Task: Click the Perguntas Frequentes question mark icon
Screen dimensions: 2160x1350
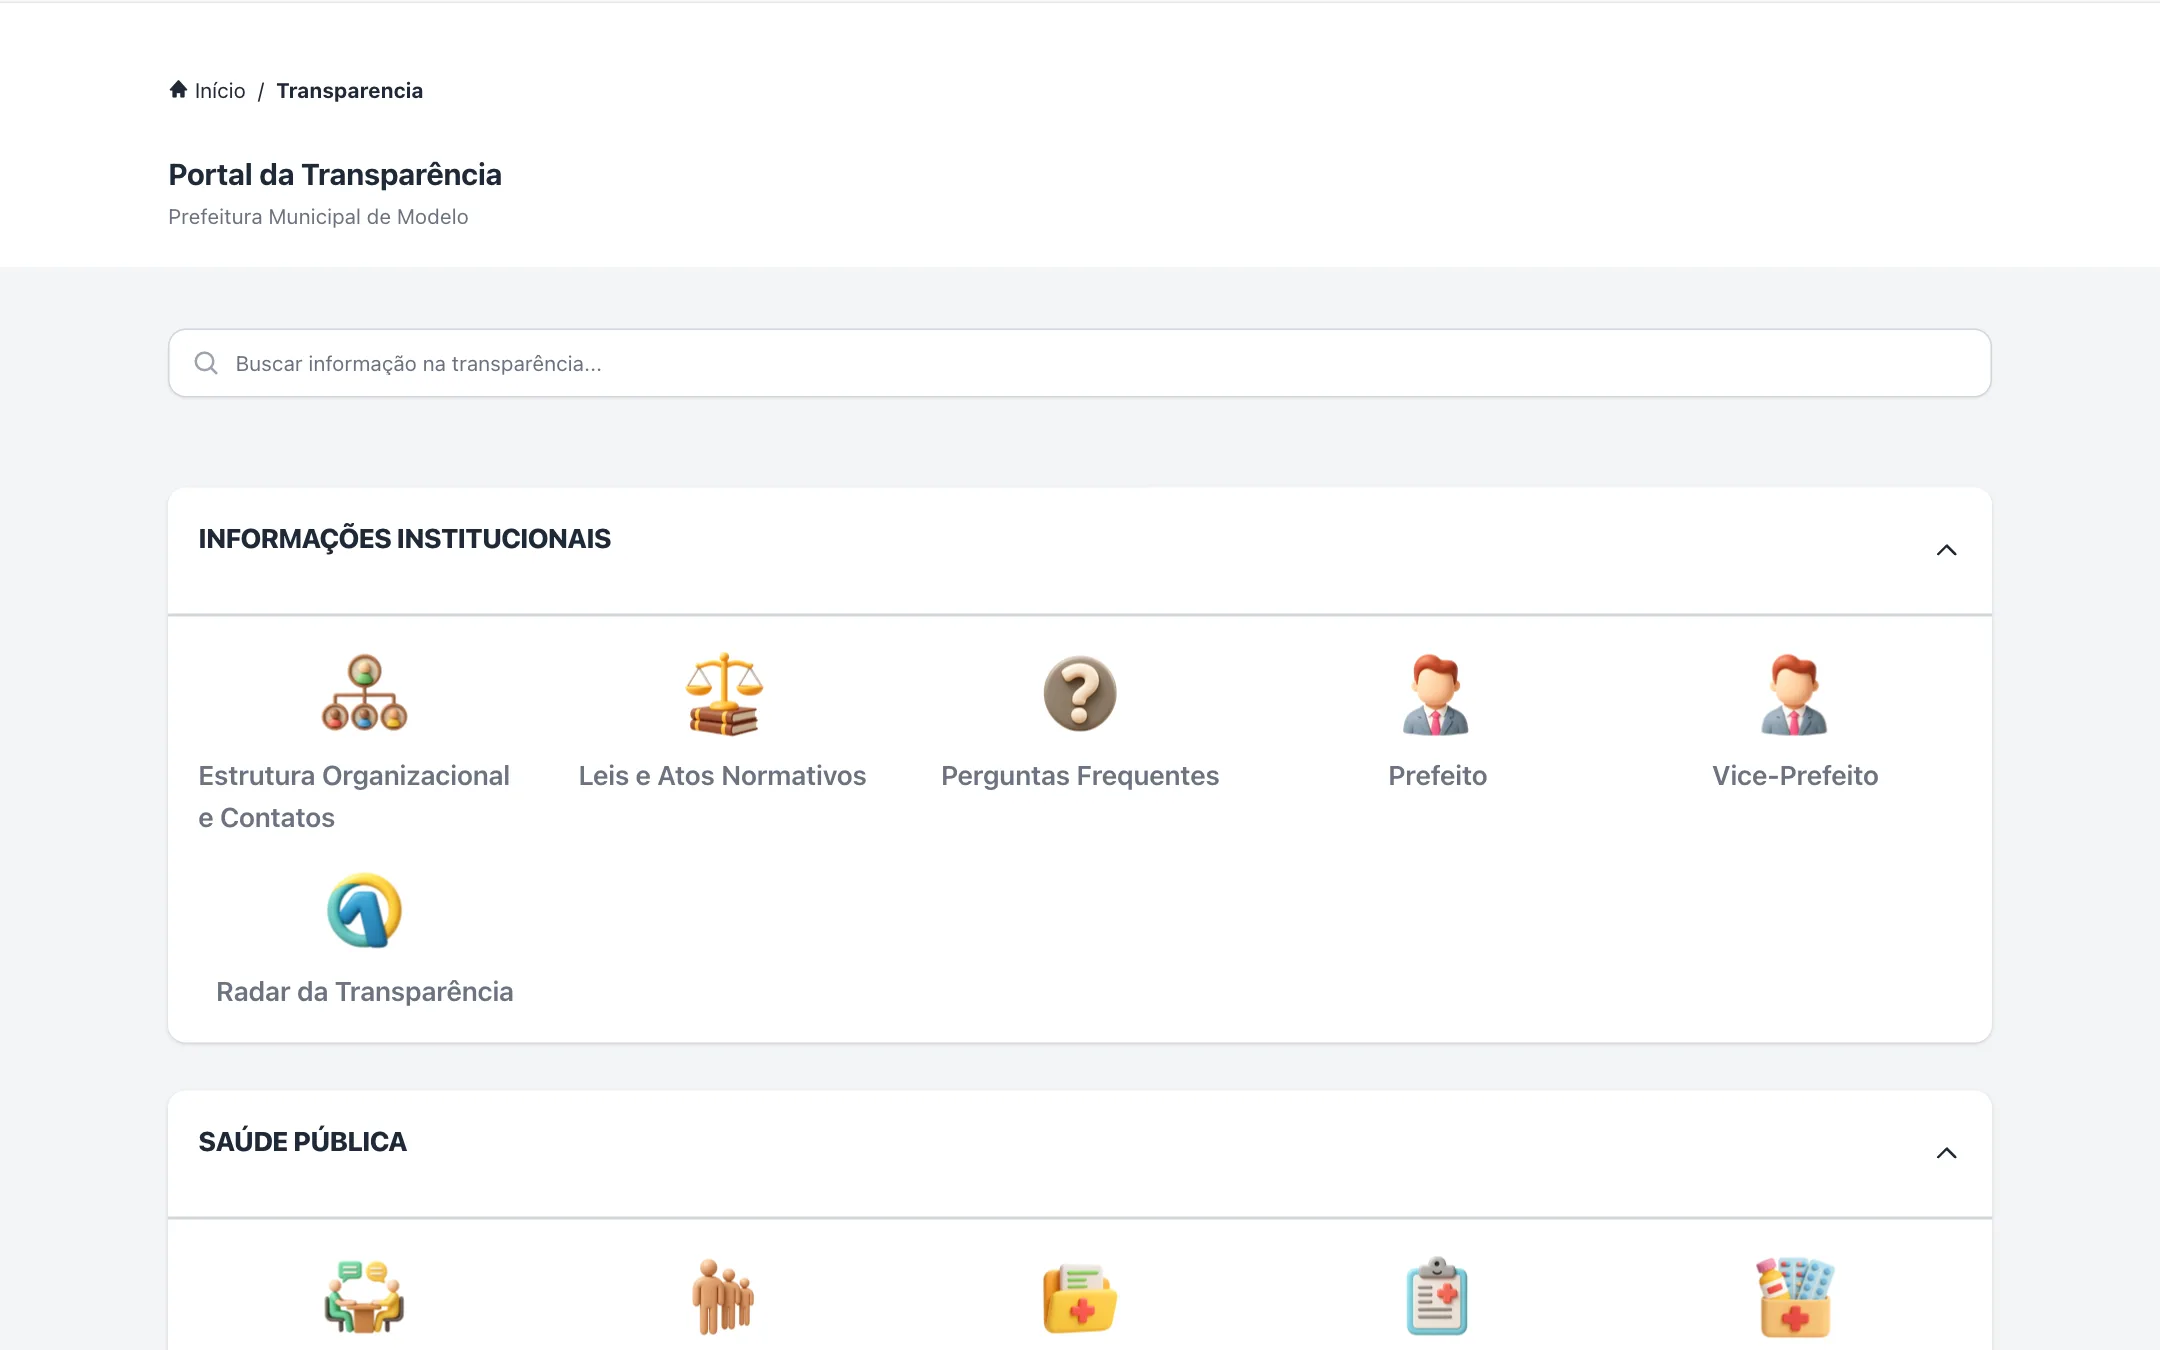Action: coord(1080,693)
